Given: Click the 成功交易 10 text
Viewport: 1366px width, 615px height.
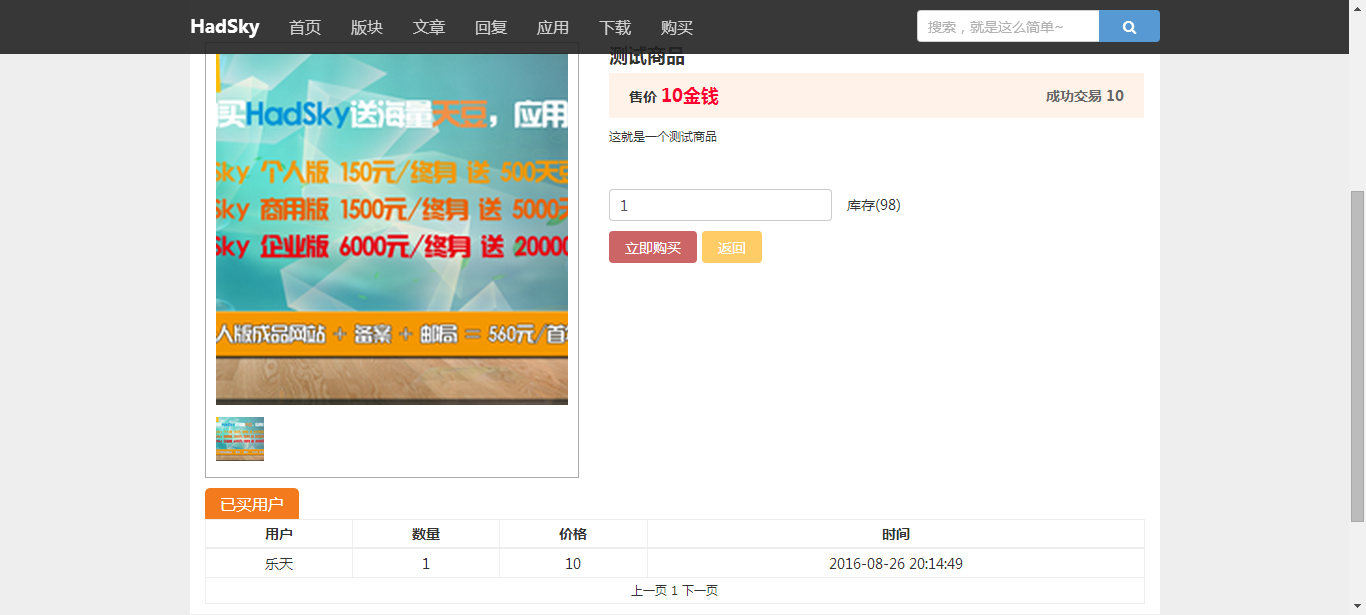Looking at the screenshot, I should click(1085, 96).
